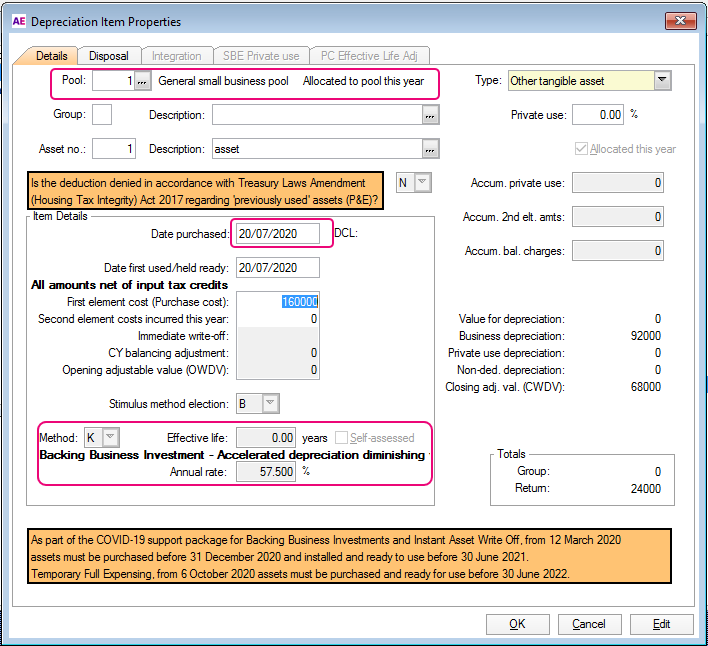Image resolution: width=708 pixels, height=646 pixels.
Task: Toggle the Allocated this year checkbox
Action: click(x=581, y=149)
